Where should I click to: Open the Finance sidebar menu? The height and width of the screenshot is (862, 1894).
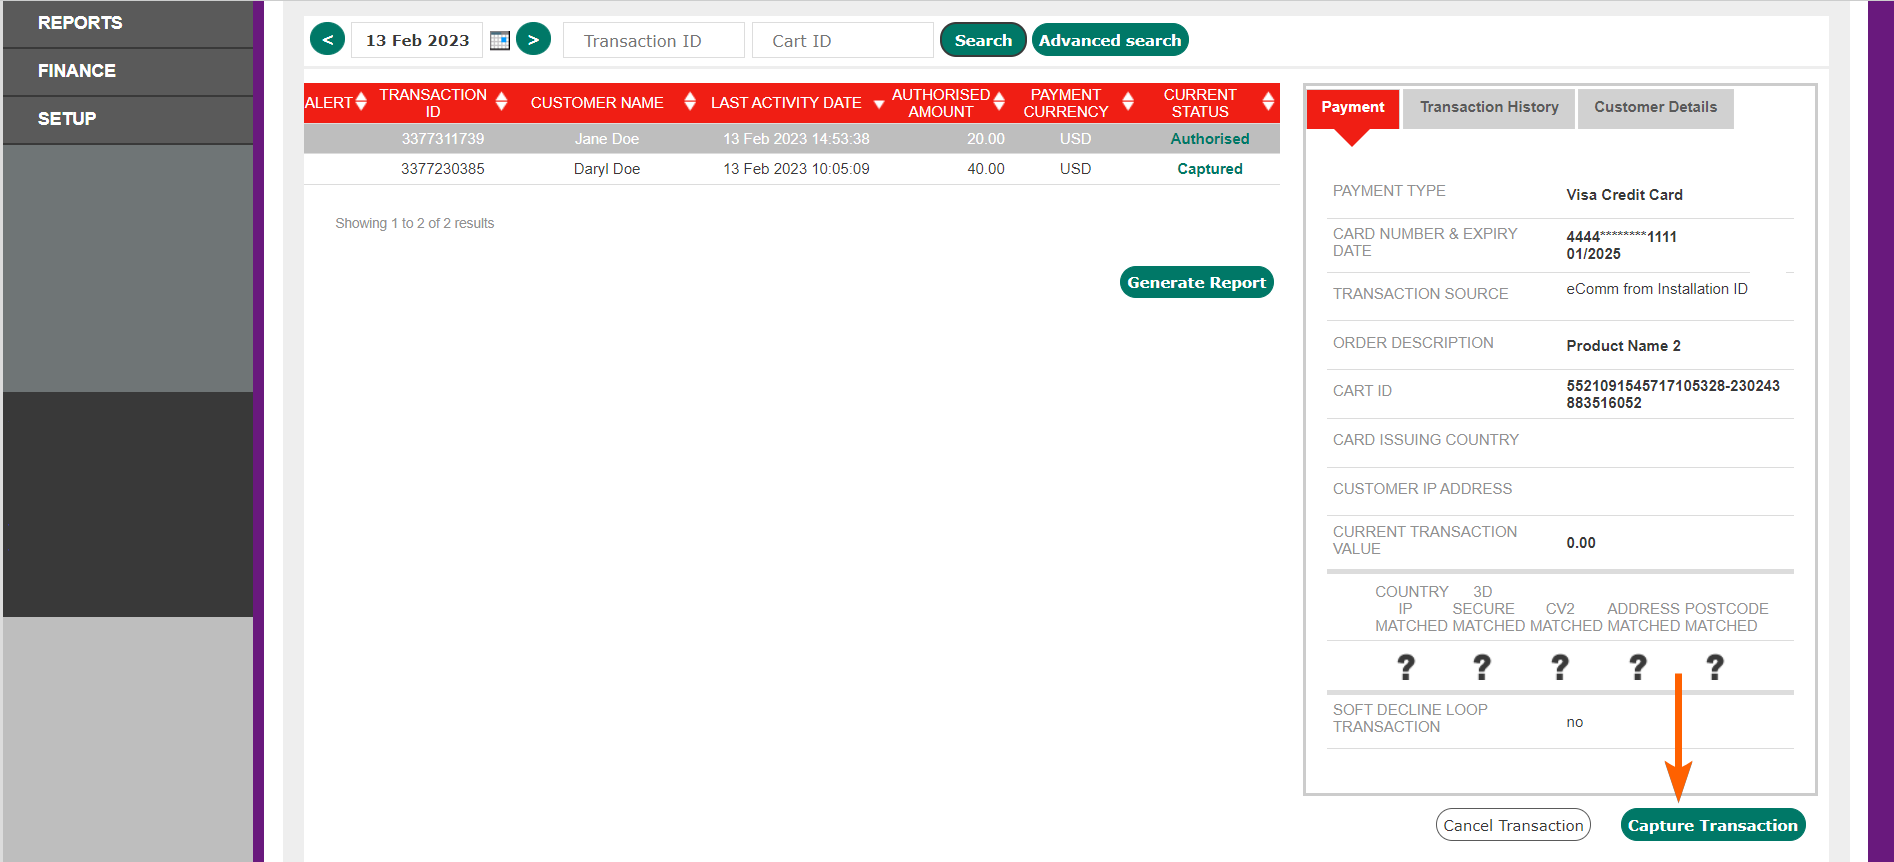[x=128, y=71]
